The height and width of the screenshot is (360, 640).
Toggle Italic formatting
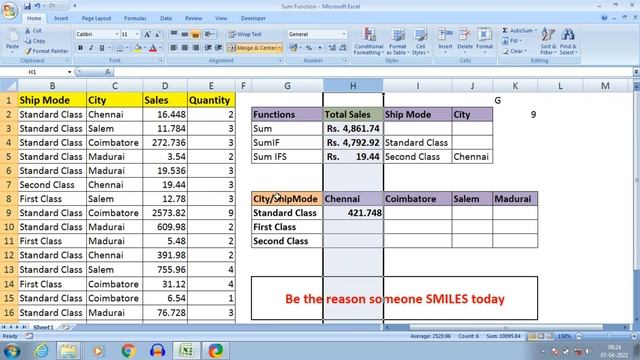[91, 48]
